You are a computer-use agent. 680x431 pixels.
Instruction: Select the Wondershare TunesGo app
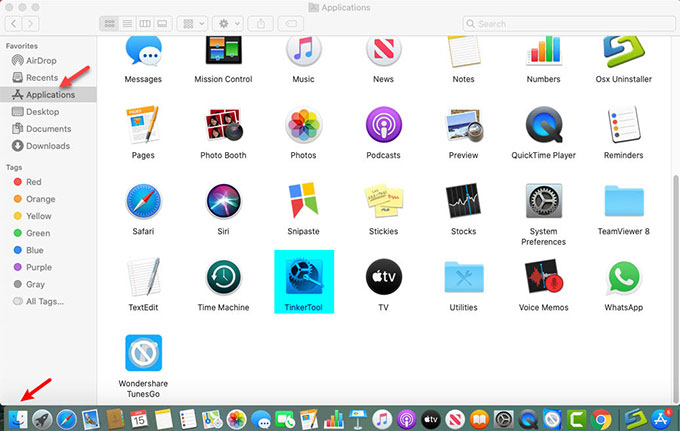pos(143,353)
